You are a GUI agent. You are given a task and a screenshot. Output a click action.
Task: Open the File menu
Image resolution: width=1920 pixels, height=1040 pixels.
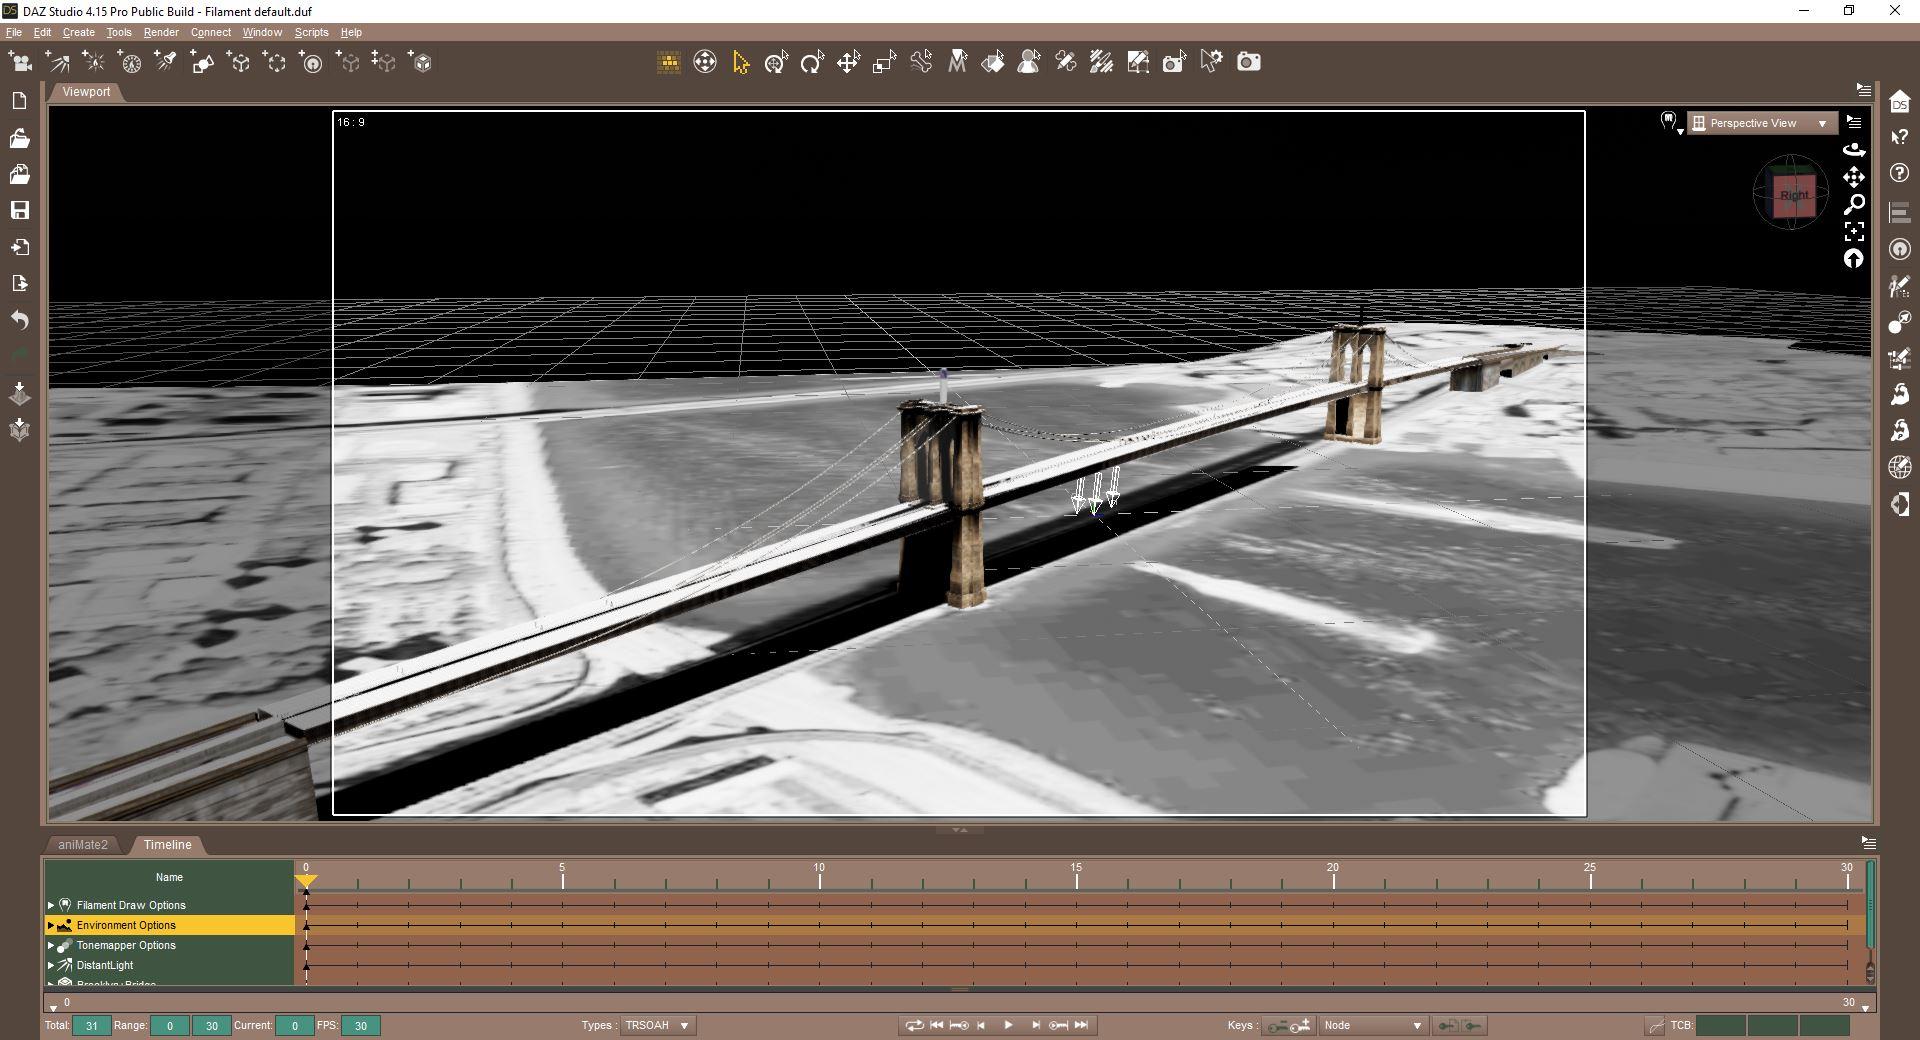click(14, 32)
